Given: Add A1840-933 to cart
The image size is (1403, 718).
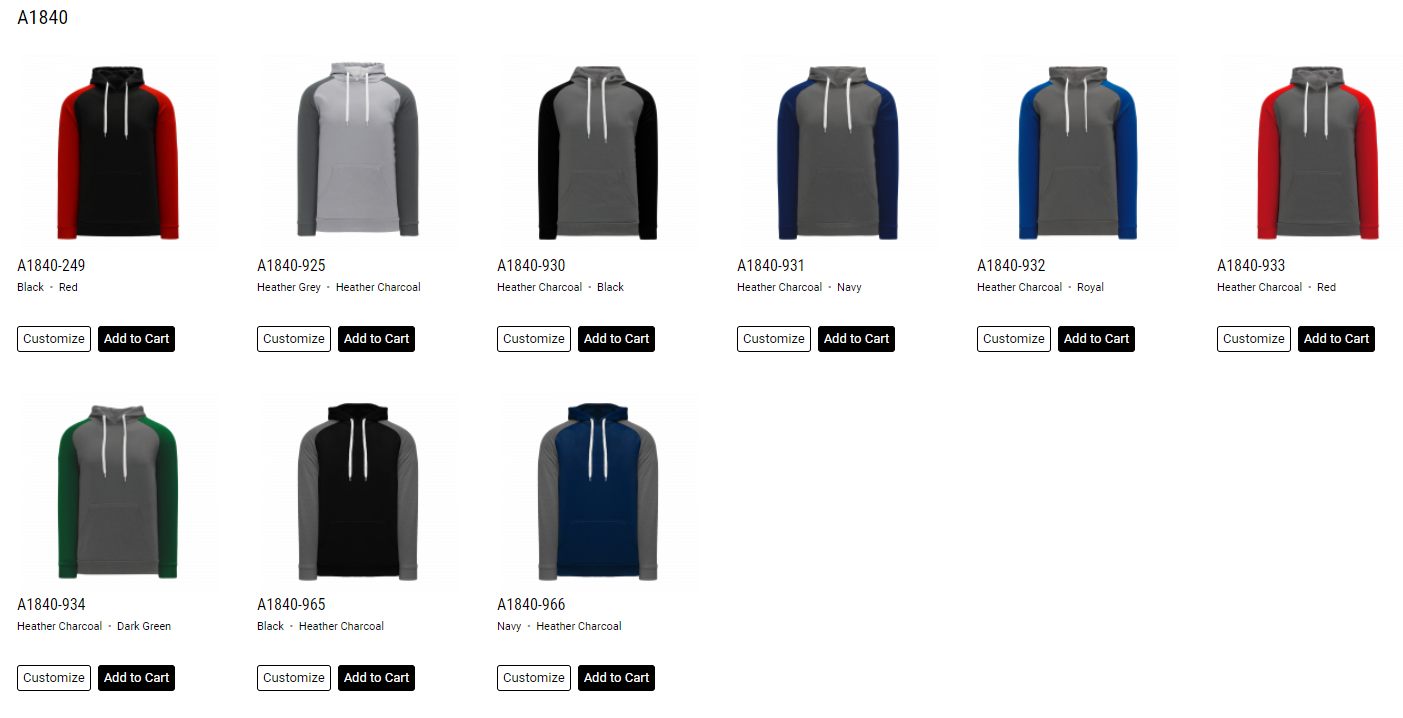Looking at the screenshot, I should (1336, 339).
